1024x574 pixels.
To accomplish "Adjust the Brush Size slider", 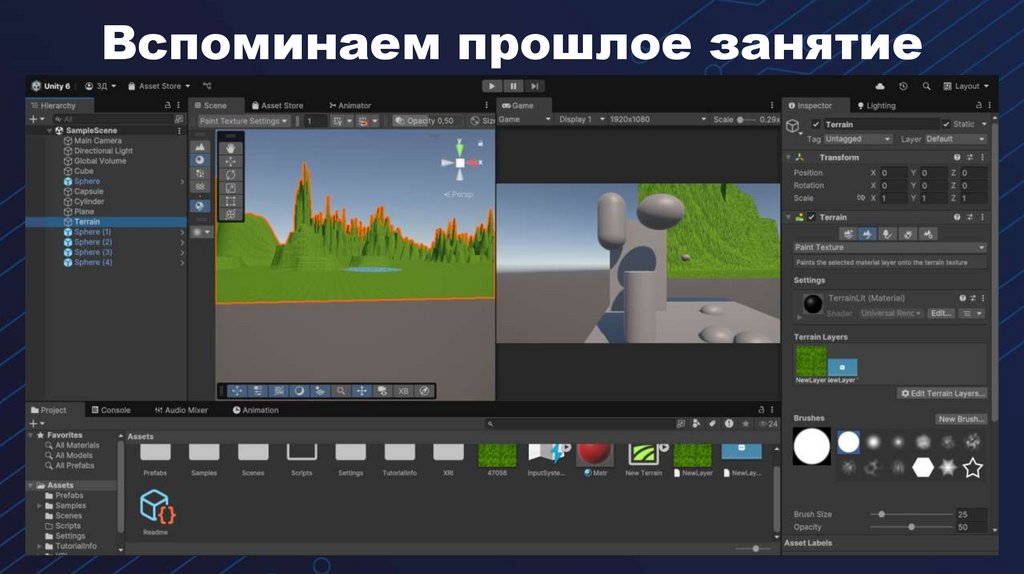I will point(911,515).
